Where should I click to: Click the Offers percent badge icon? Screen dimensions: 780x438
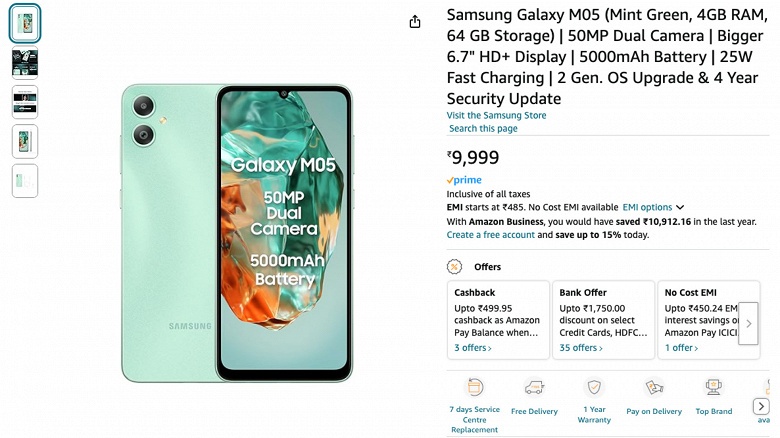(455, 267)
